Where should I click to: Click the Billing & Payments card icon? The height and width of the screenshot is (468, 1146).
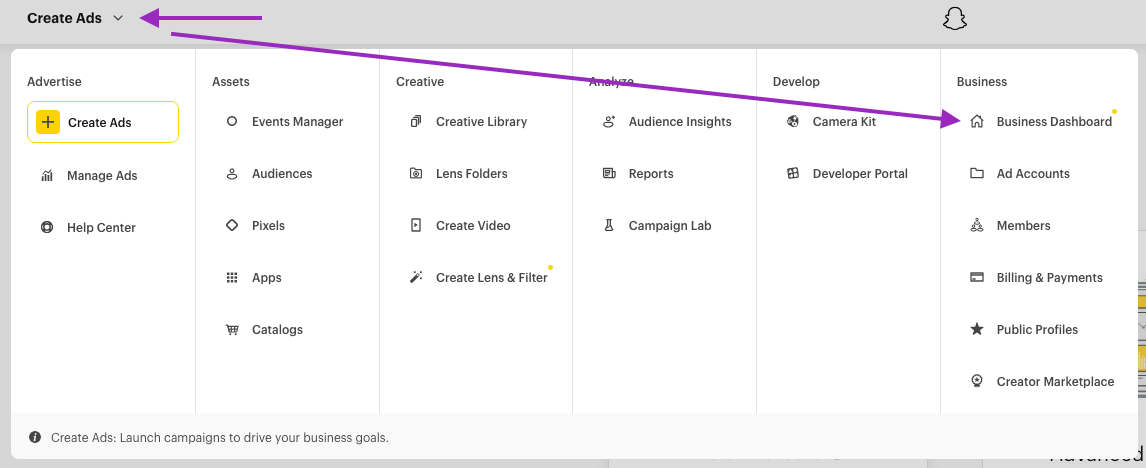976,277
